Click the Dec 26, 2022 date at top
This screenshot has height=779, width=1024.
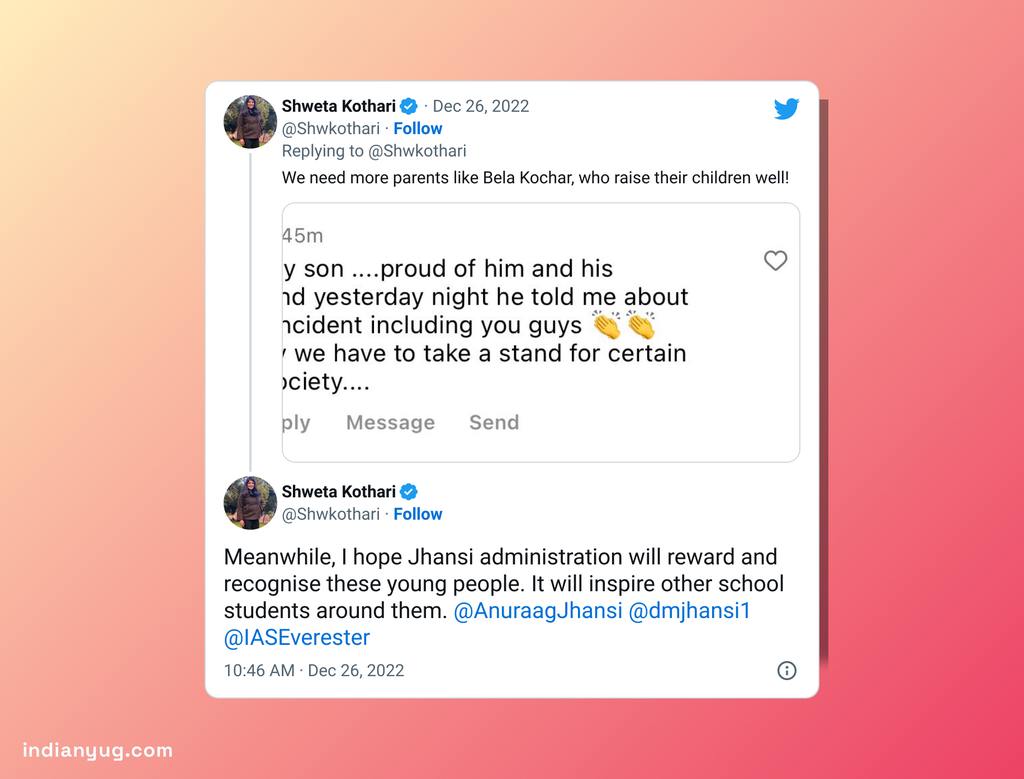481,106
